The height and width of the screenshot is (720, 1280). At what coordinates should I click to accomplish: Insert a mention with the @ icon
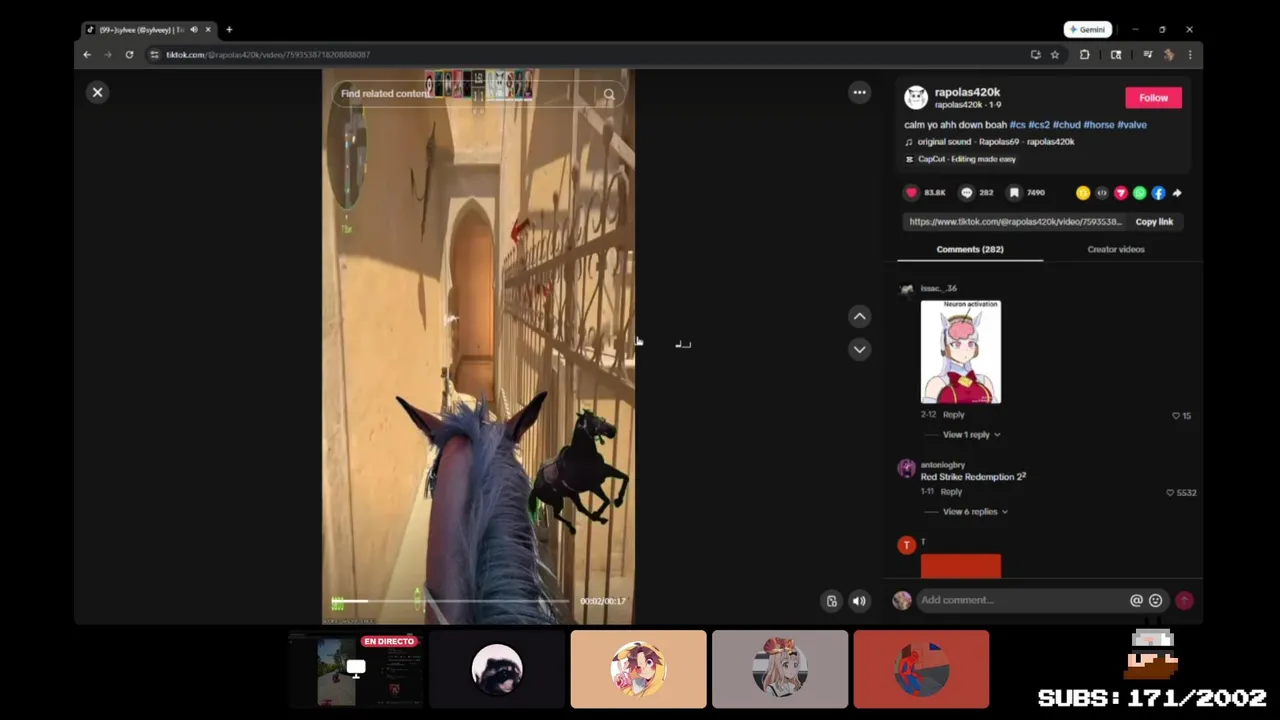(x=1136, y=600)
